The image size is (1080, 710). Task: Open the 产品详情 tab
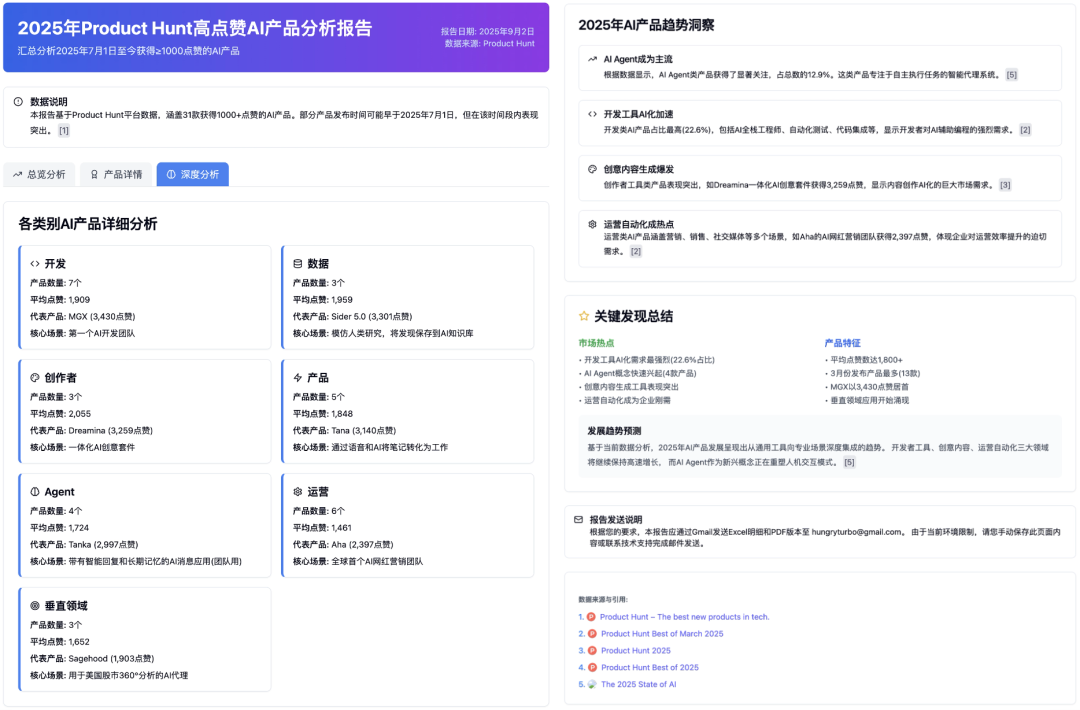click(116, 174)
